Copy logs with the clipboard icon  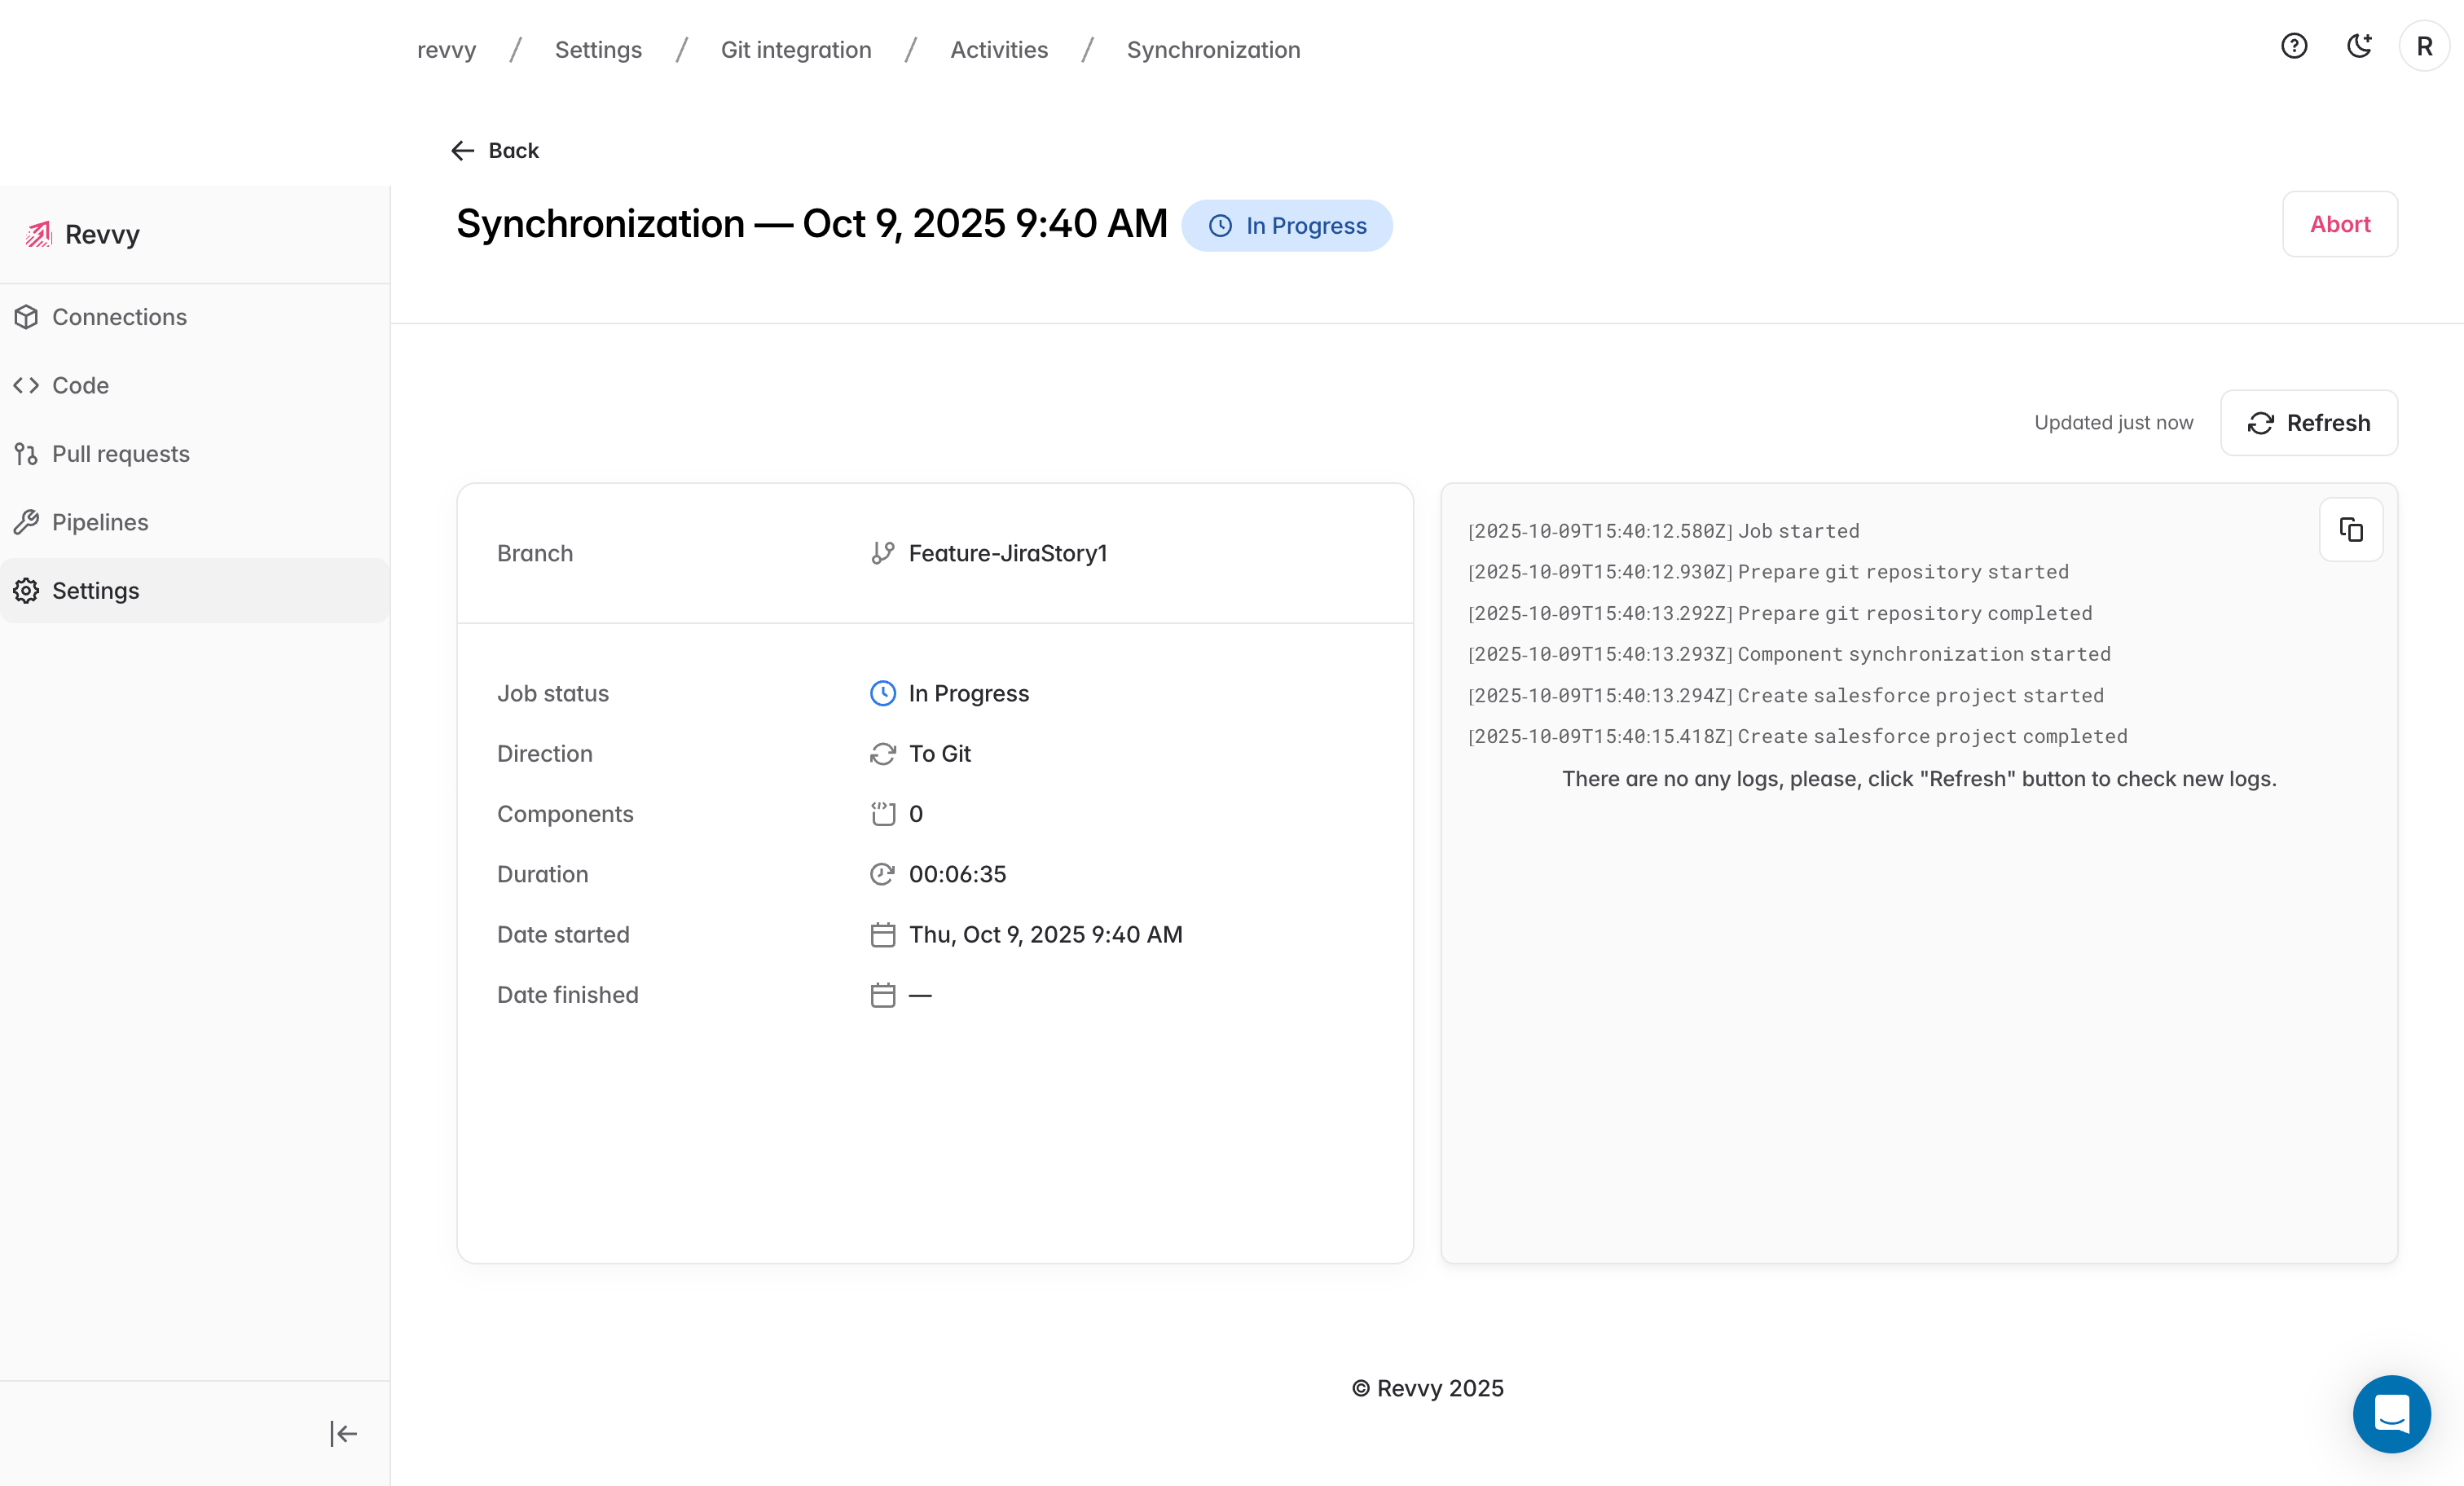pos(2350,529)
